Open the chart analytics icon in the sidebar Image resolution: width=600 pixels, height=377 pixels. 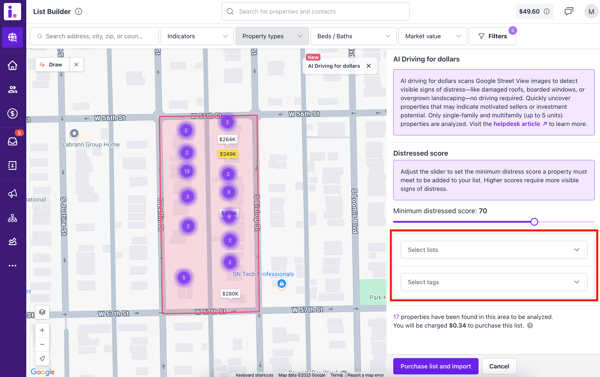[12, 242]
